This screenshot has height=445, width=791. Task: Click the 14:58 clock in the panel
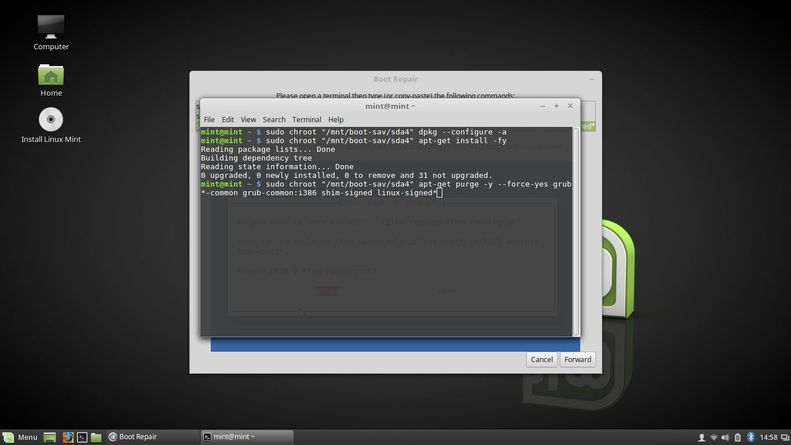[x=769, y=437]
